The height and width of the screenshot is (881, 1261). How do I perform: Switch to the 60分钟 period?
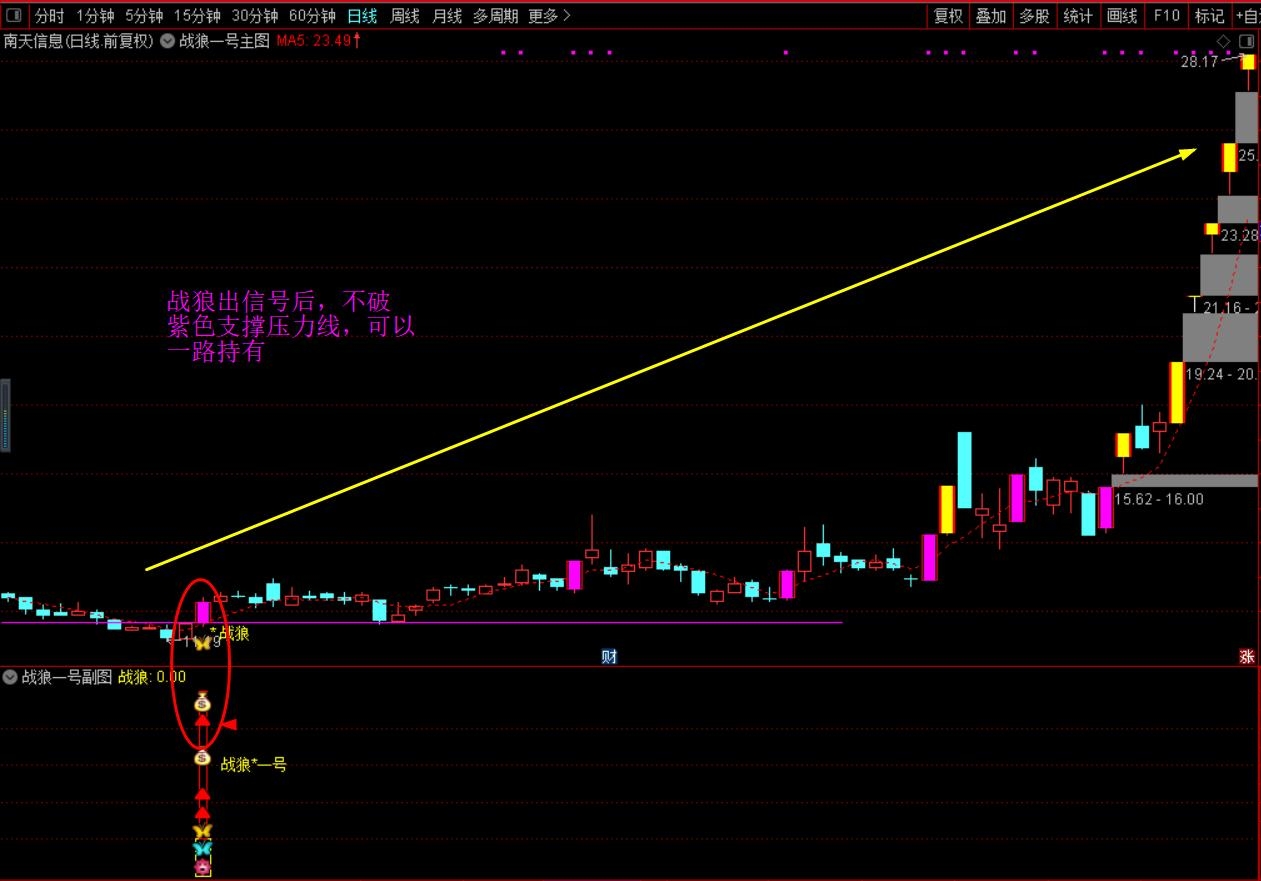click(312, 15)
